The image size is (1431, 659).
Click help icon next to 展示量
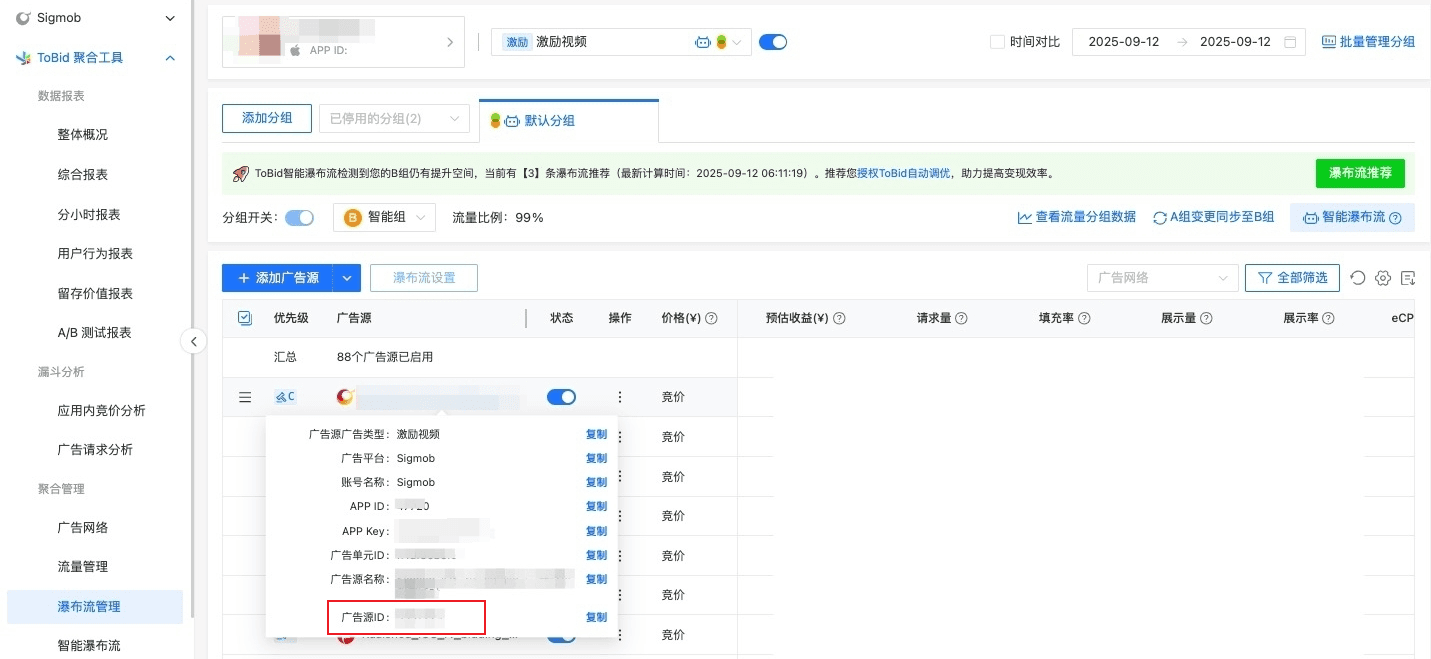1206,318
